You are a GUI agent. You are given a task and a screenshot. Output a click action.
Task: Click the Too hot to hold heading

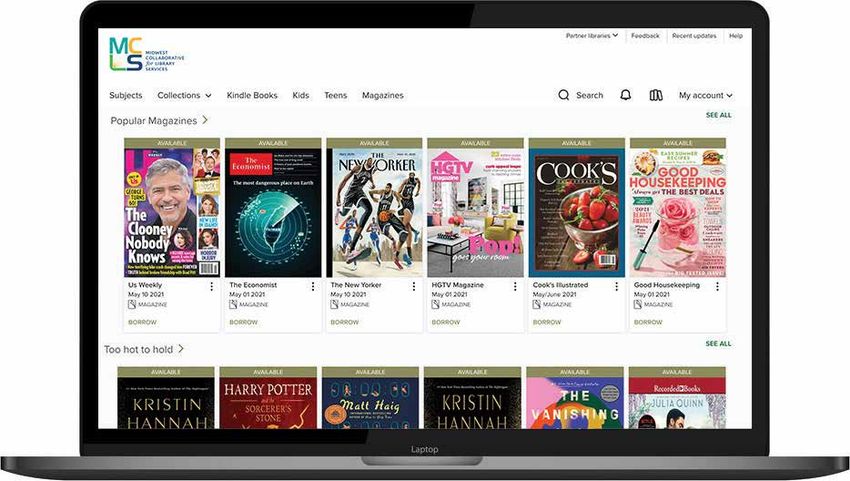point(138,349)
